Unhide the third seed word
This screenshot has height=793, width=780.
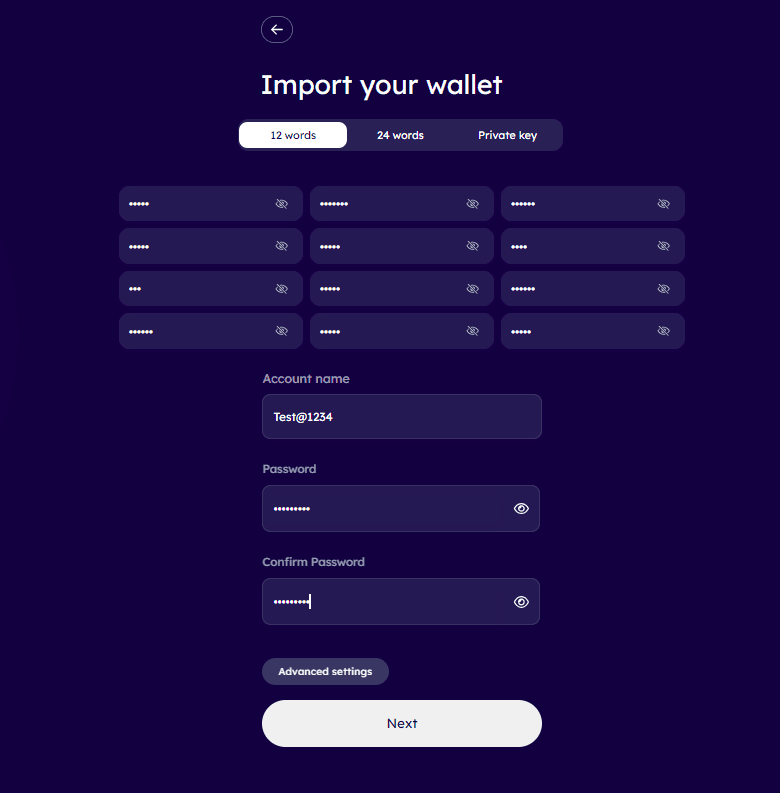point(663,204)
